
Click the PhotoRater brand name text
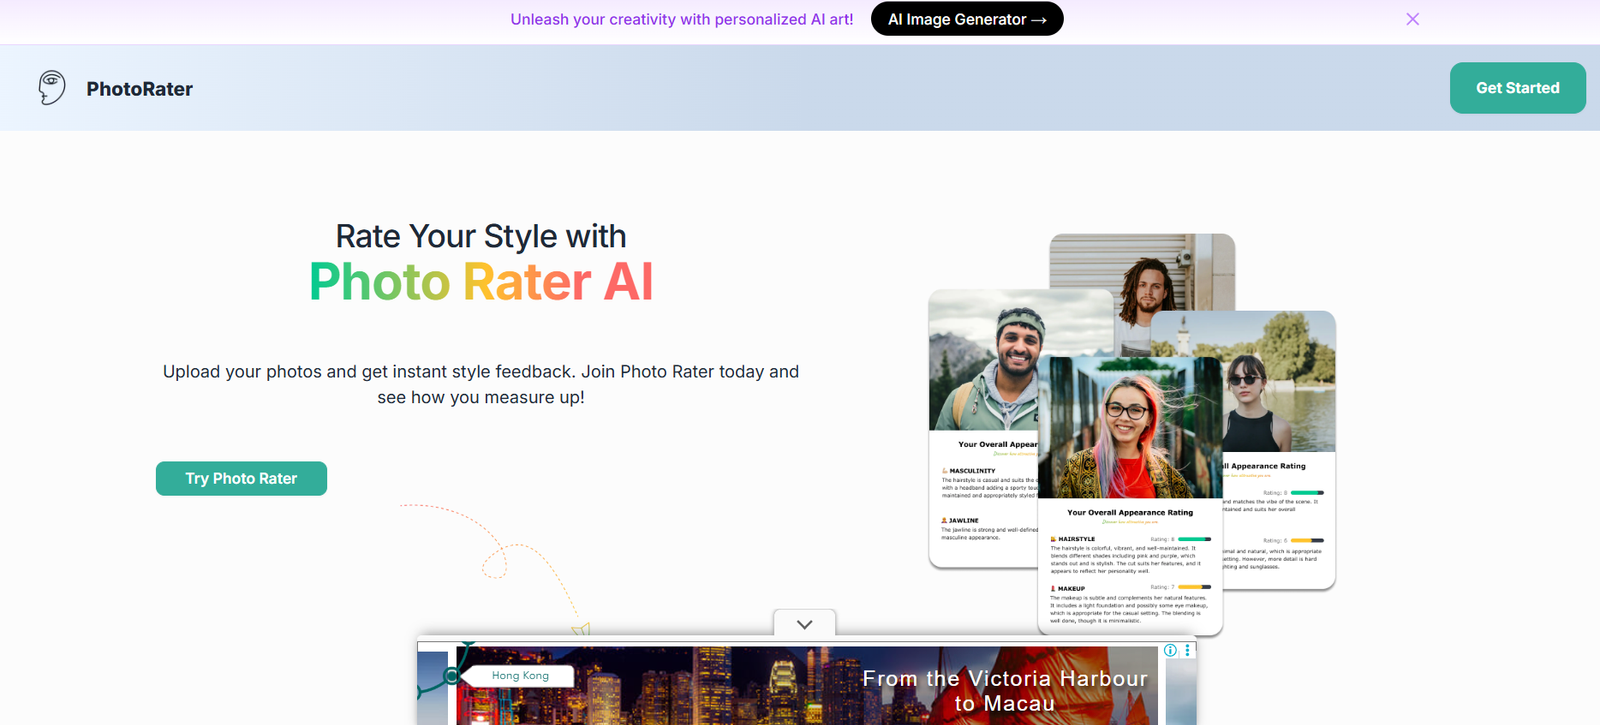click(x=139, y=89)
